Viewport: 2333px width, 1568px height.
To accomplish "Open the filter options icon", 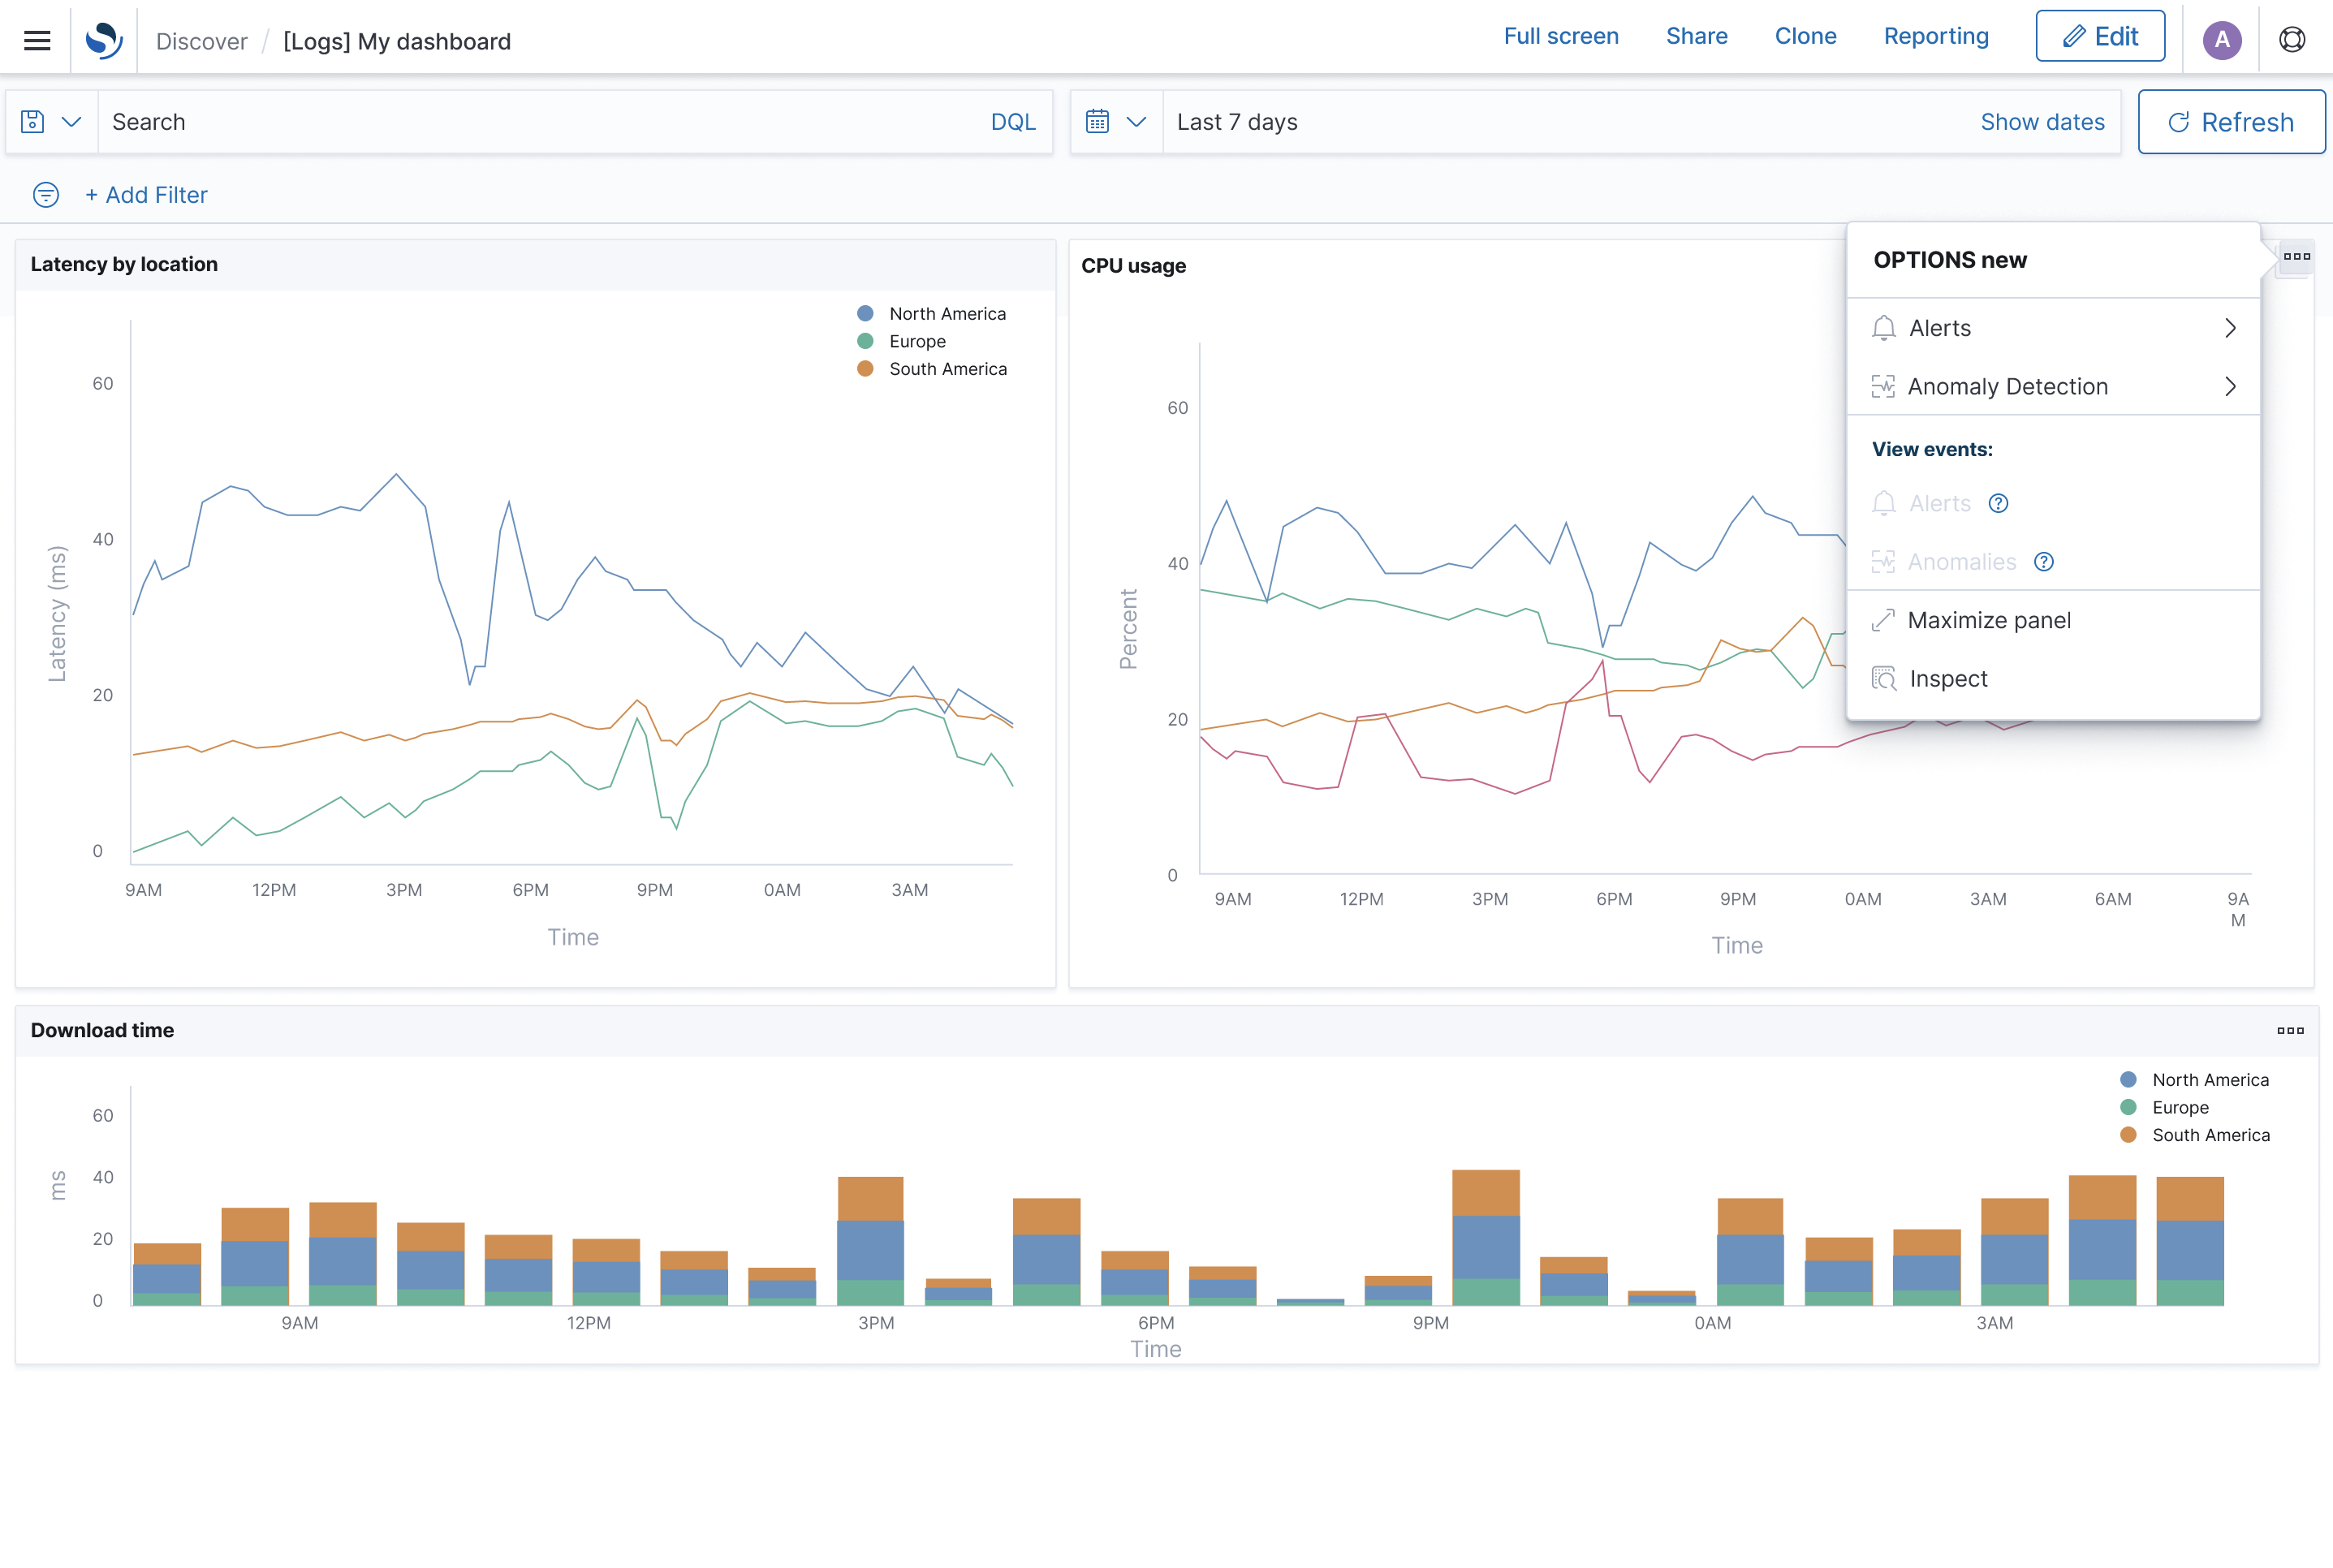I will 46,195.
